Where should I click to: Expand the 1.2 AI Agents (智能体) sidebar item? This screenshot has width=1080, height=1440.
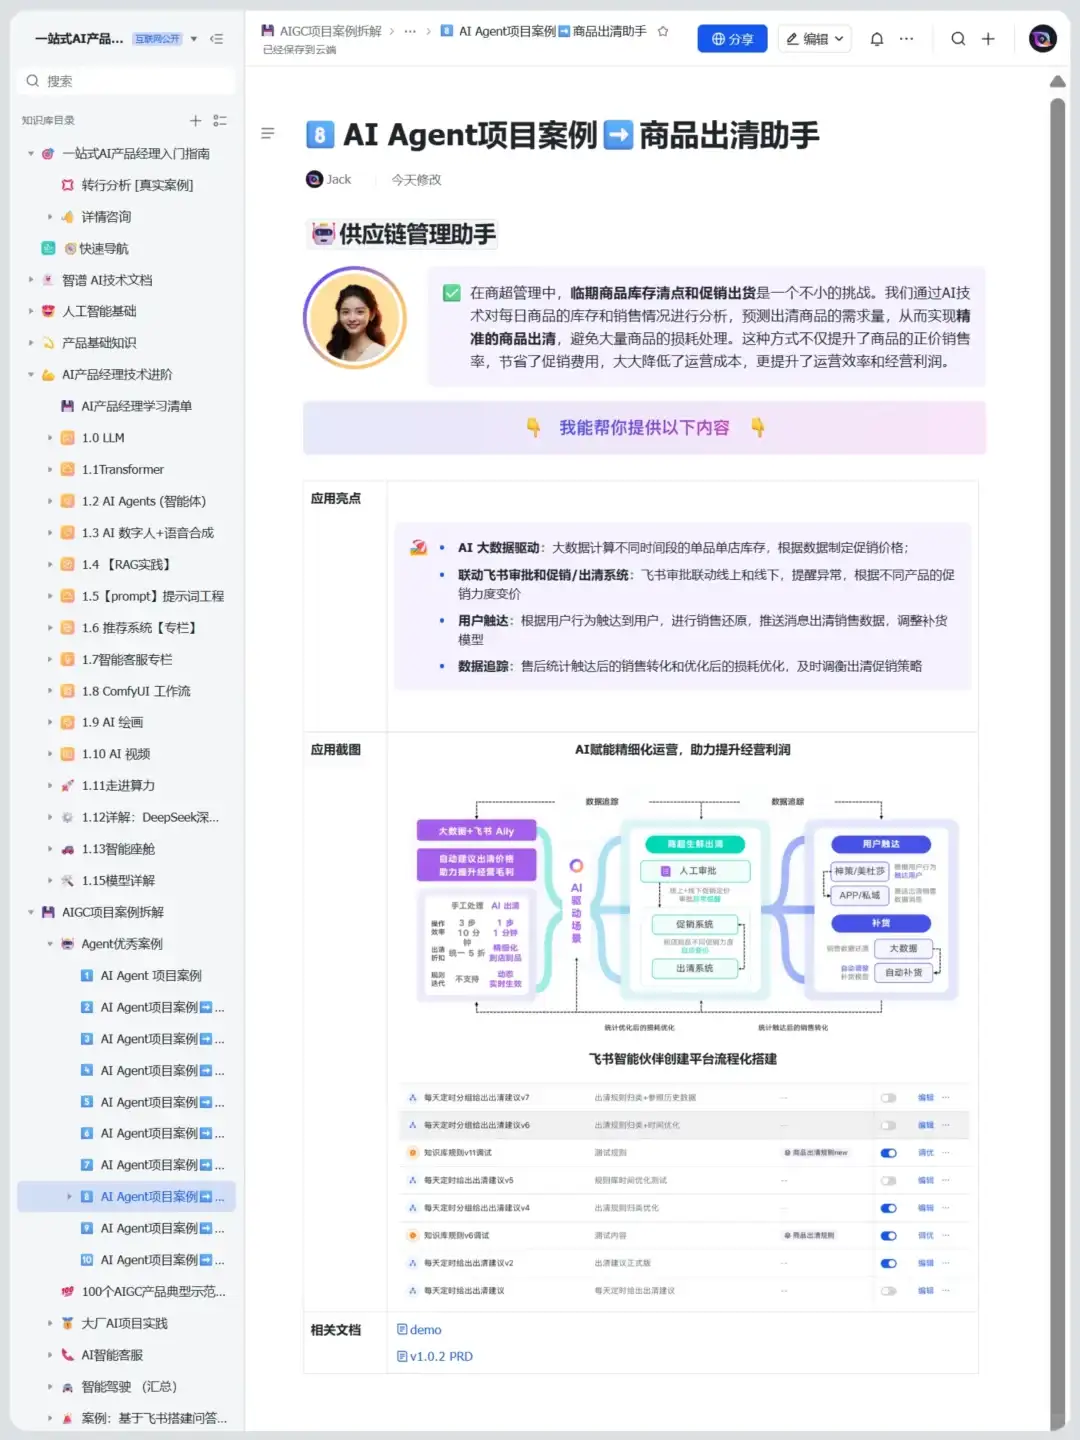[x=50, y=501]
